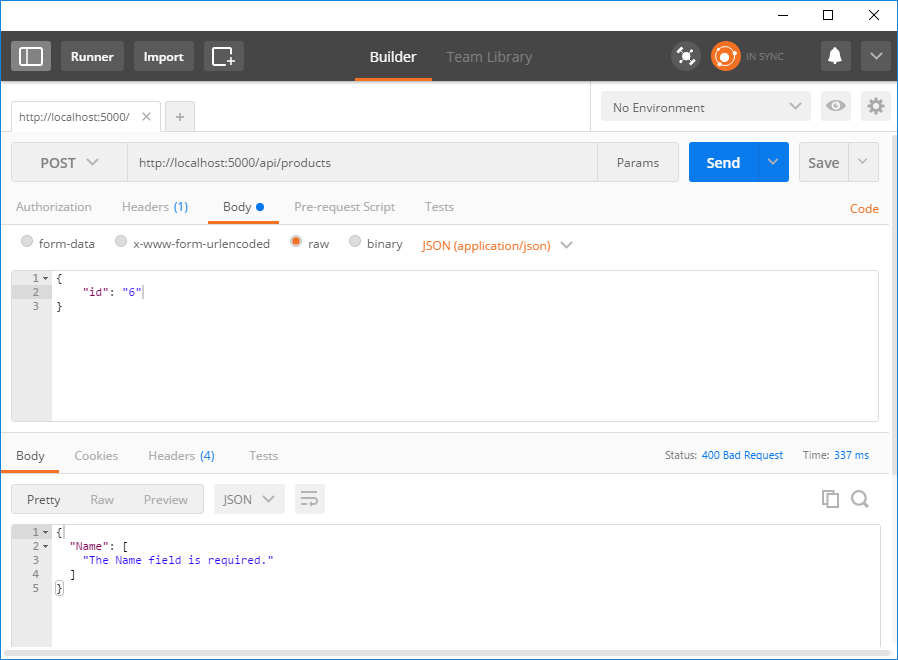Screen dimensions: 898x660
Task: Open the POST method dropdown
Action: point(69,162)
